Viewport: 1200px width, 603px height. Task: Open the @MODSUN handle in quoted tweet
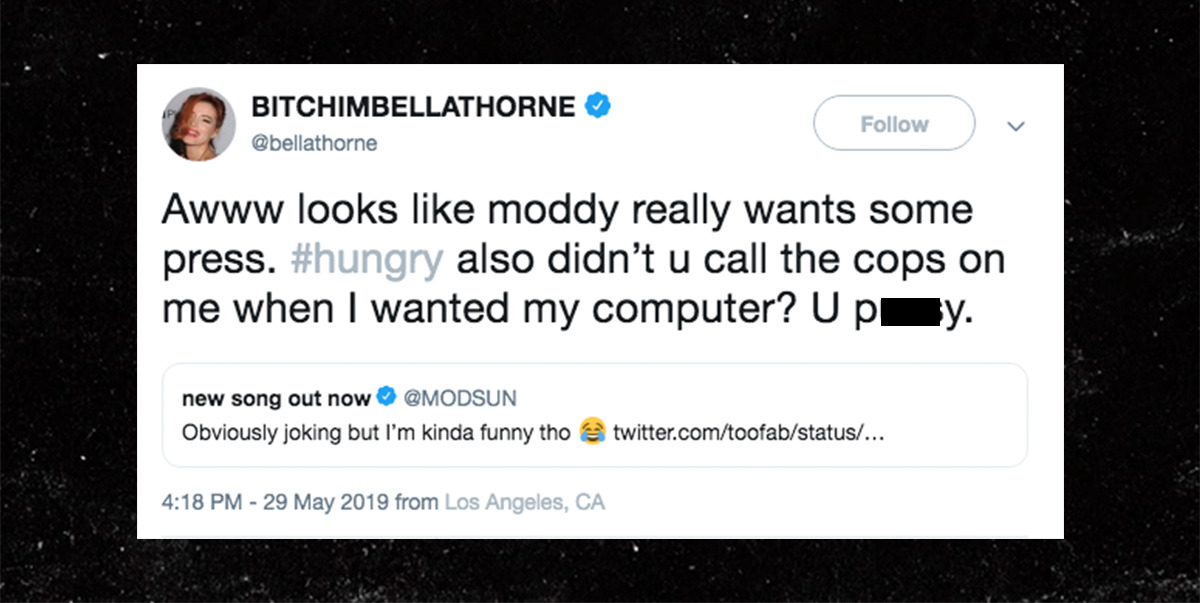[459, 398]
